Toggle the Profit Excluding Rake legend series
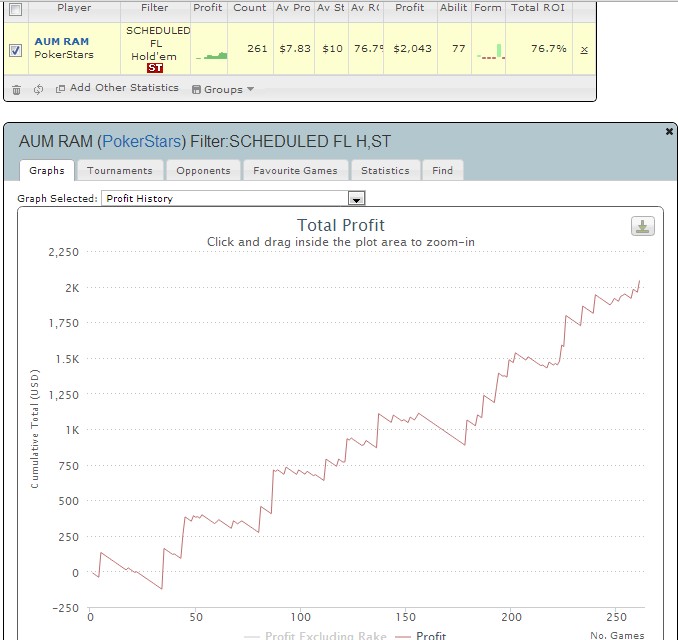This screenshot has height=640, width=678. 315,635
